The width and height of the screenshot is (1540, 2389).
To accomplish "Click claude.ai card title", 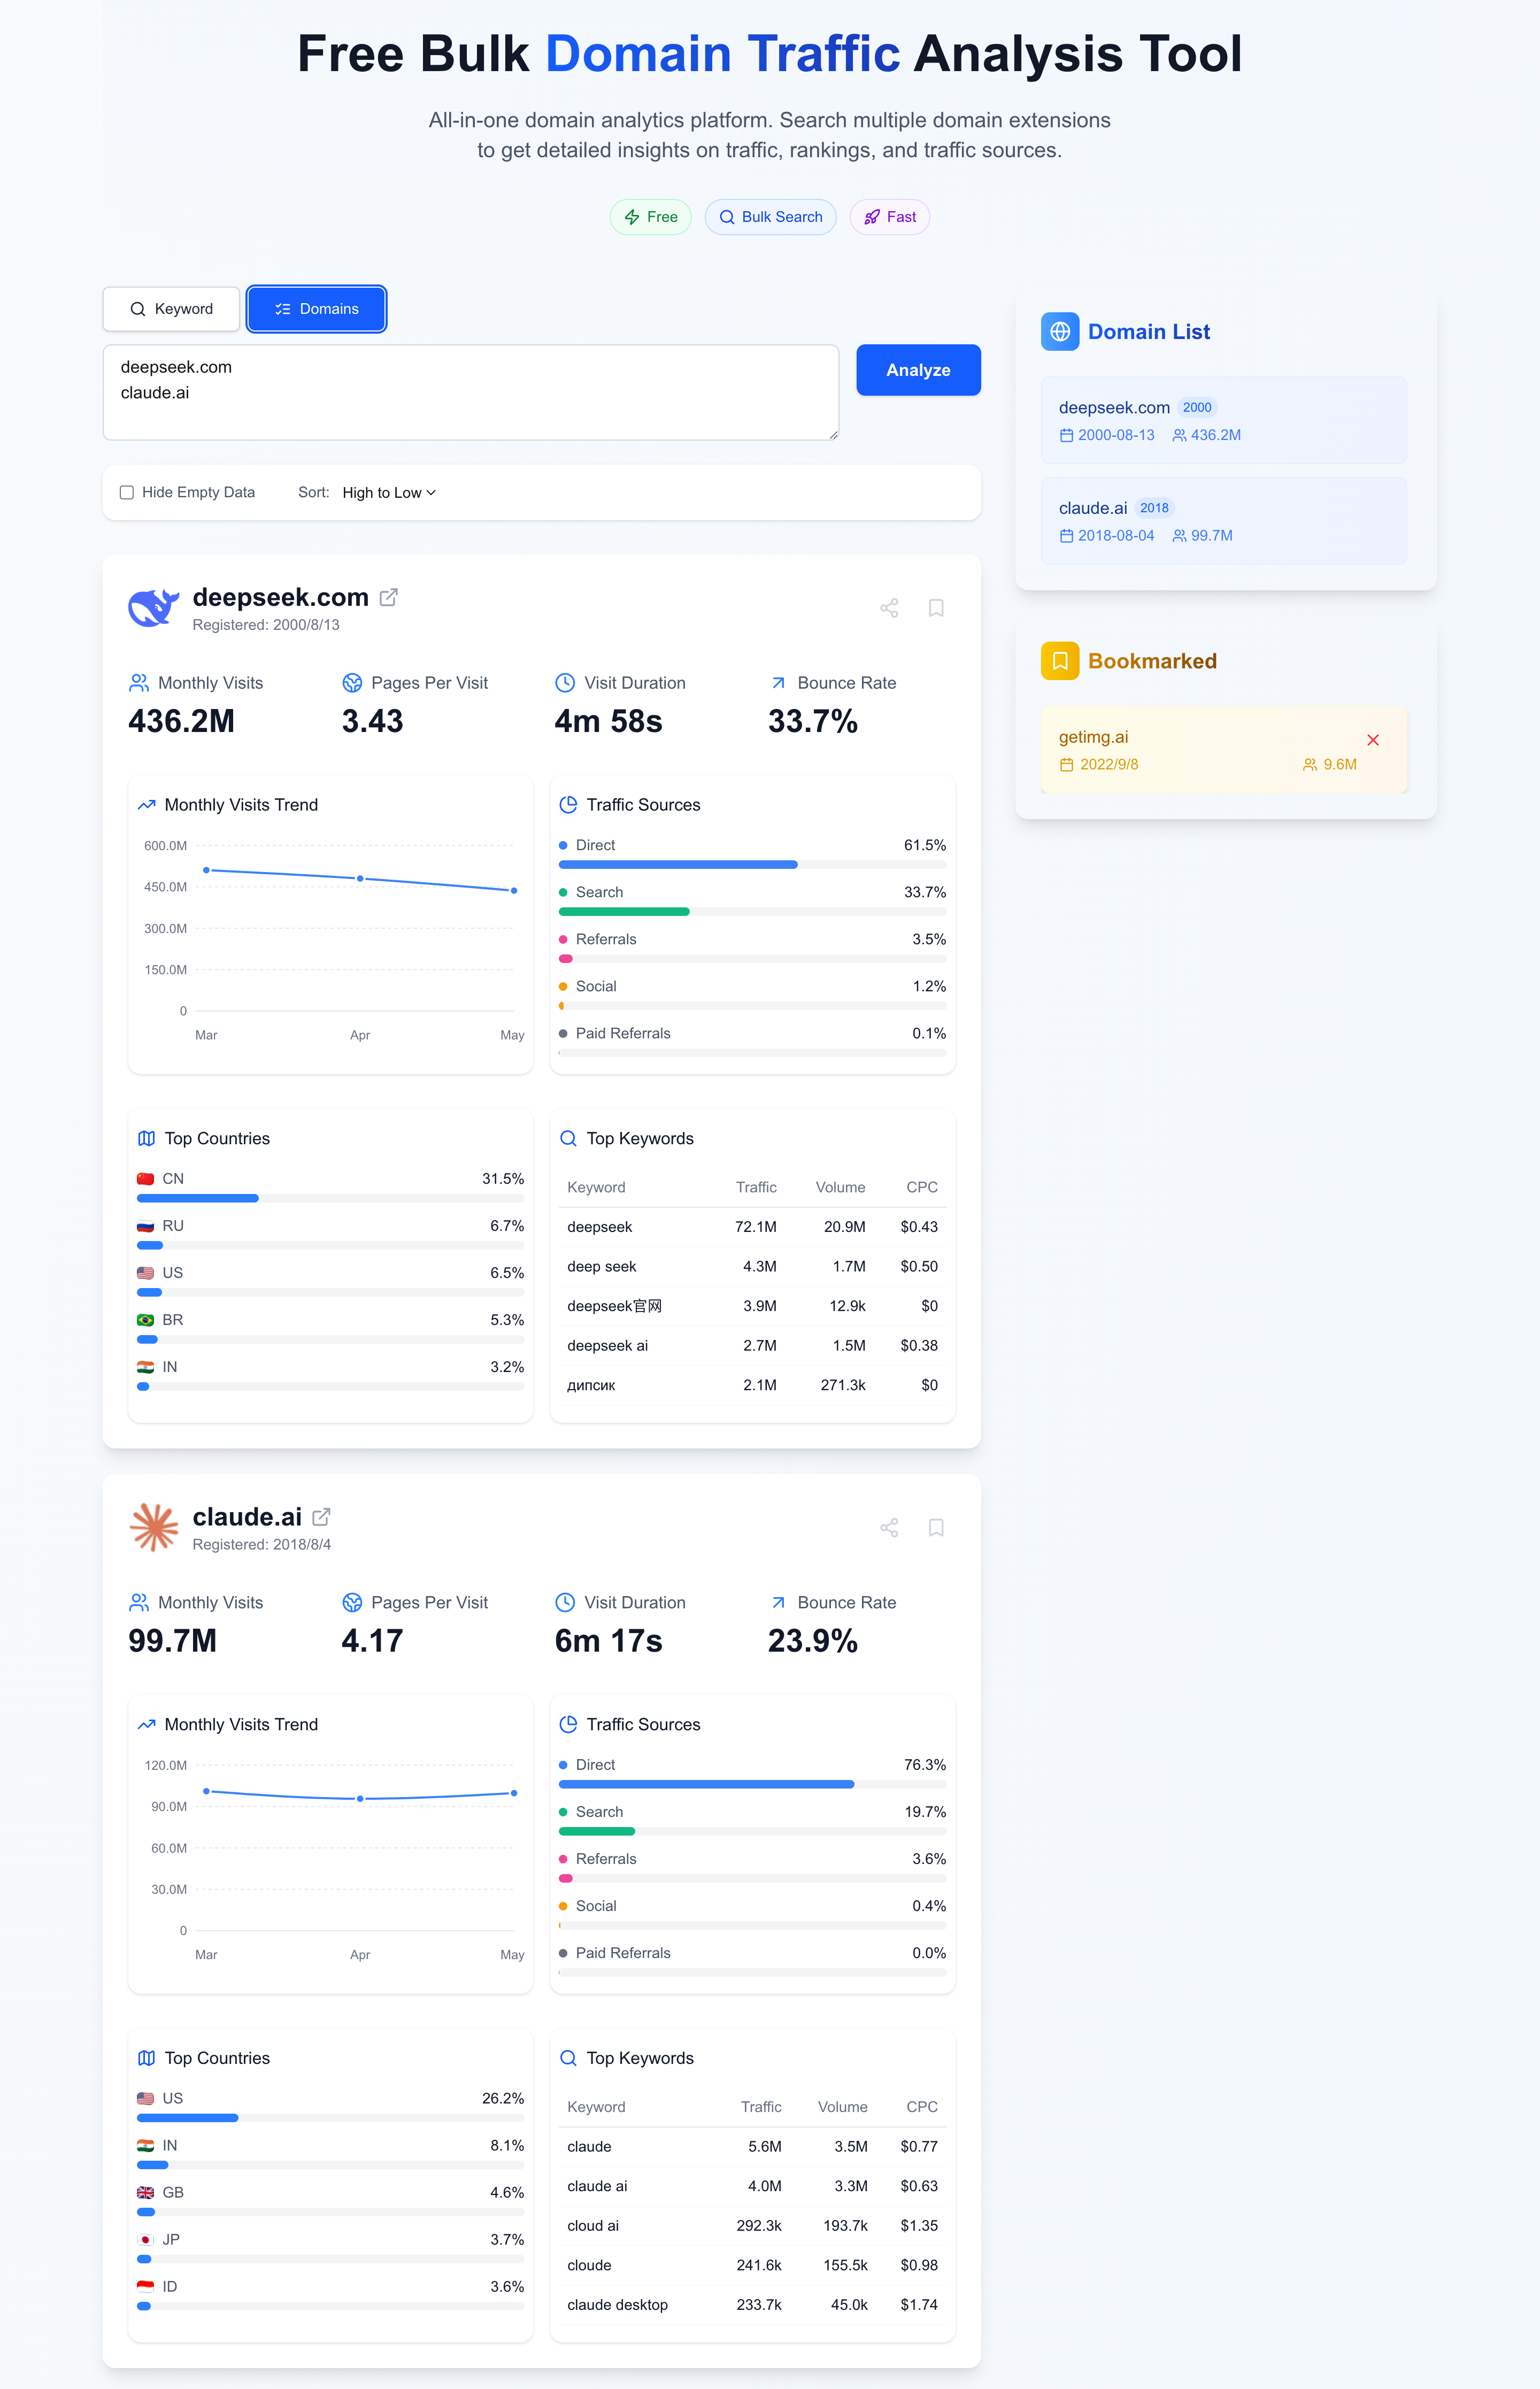I will (247, 1517).
